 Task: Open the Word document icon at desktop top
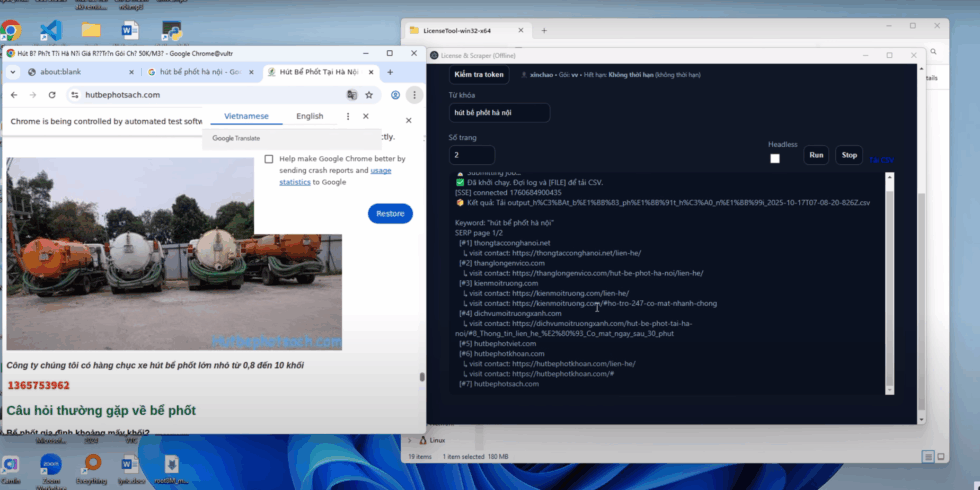[x=130, y=30]
